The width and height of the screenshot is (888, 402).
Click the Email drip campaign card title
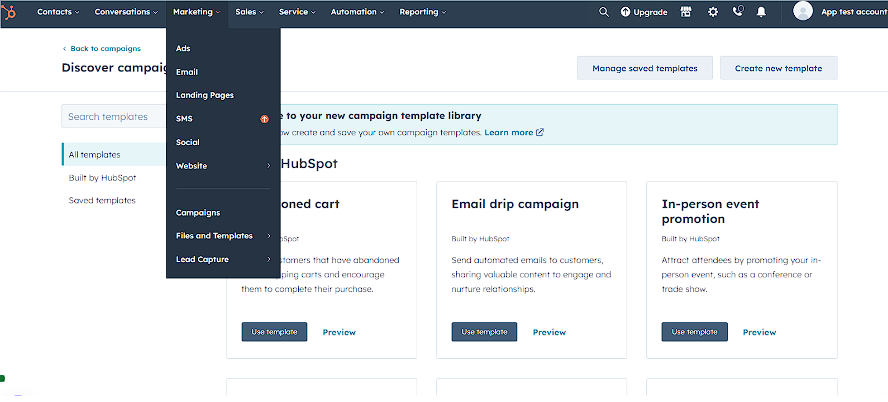pyautogui.click(x=515, y=204)
